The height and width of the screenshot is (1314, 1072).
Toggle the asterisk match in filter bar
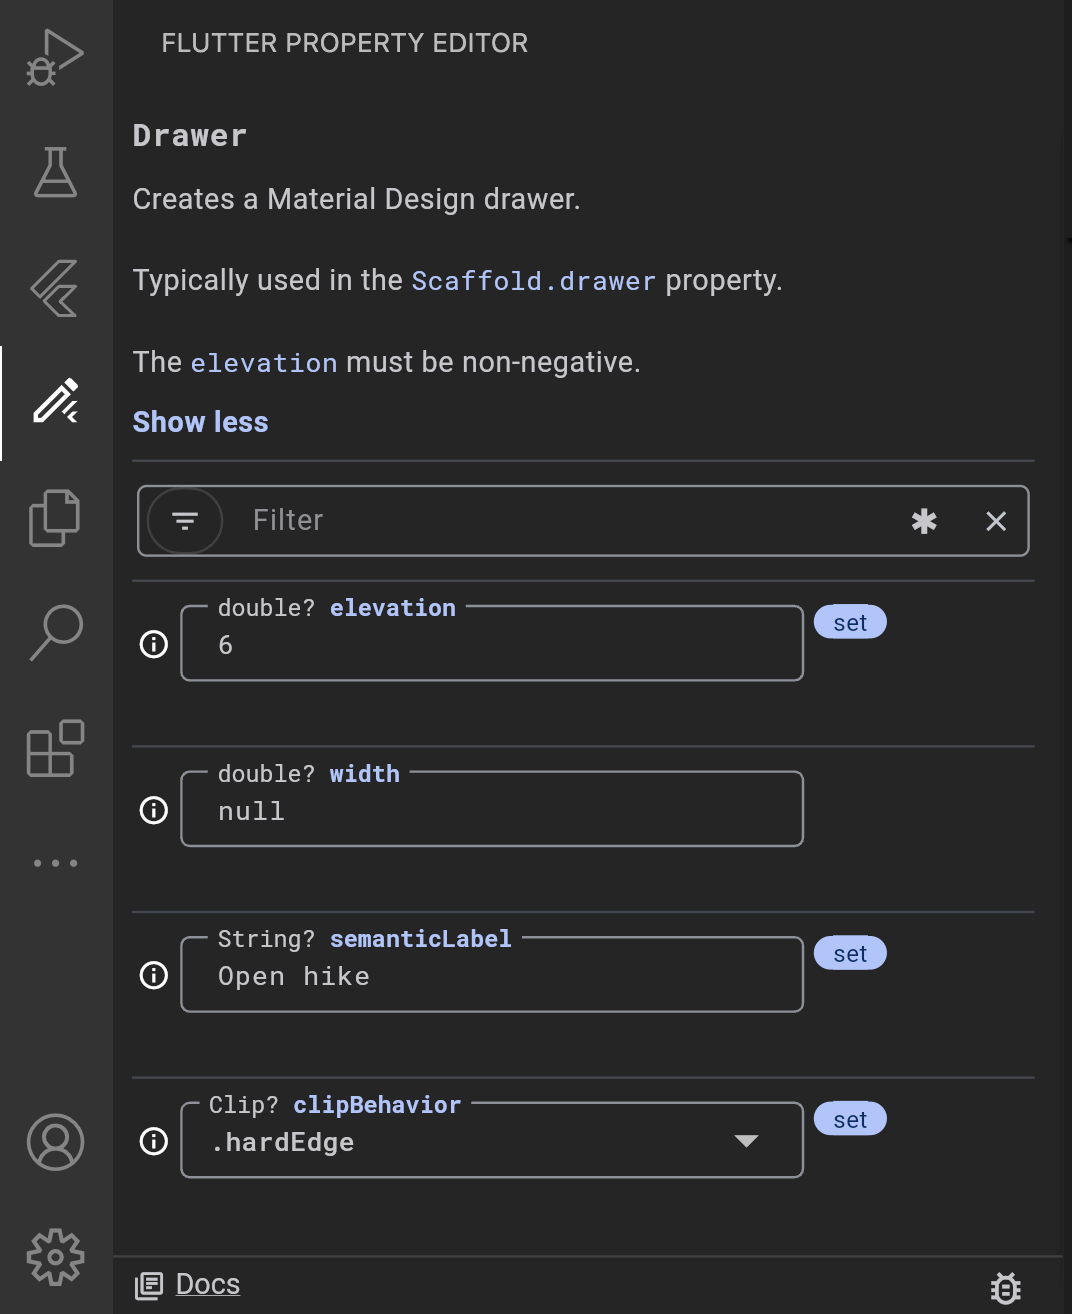click(x=923, y=520)
